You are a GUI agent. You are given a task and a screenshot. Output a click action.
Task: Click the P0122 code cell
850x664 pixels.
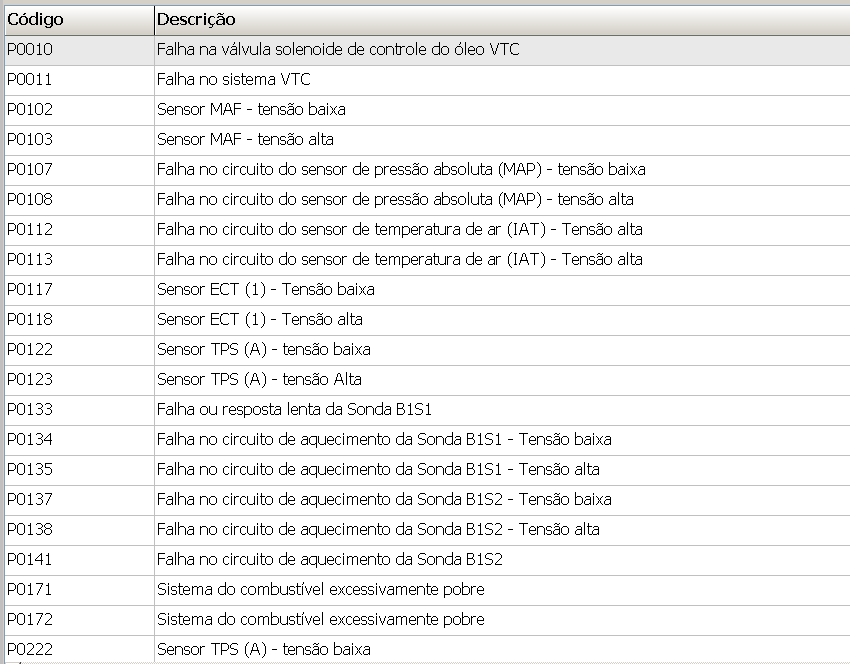coord(30,349)
